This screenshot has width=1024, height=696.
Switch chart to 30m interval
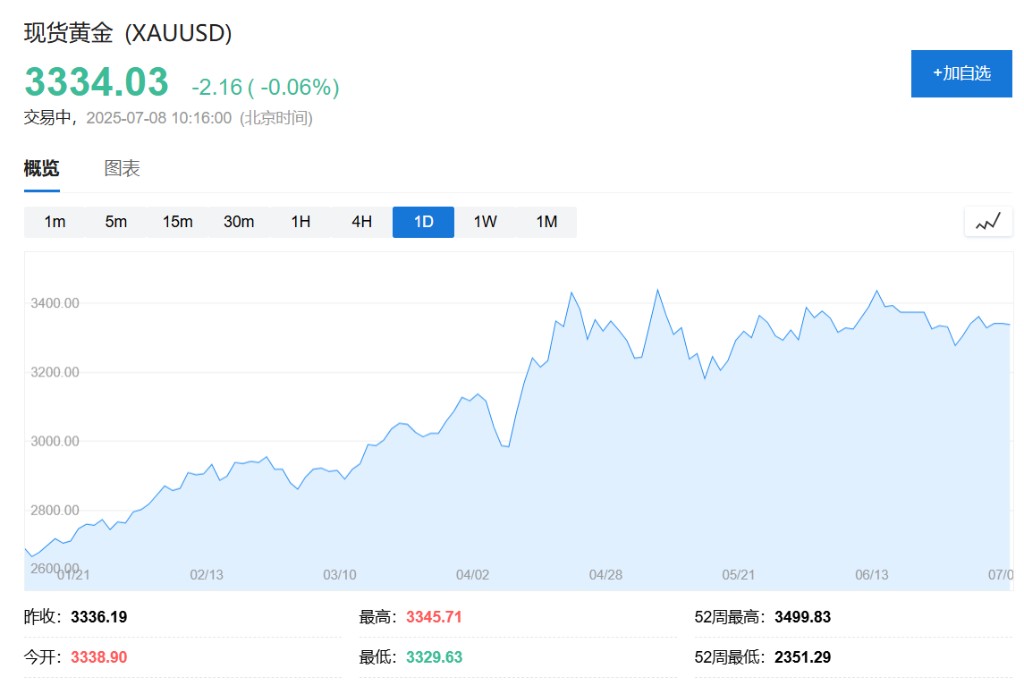click(x=239, y=222)
